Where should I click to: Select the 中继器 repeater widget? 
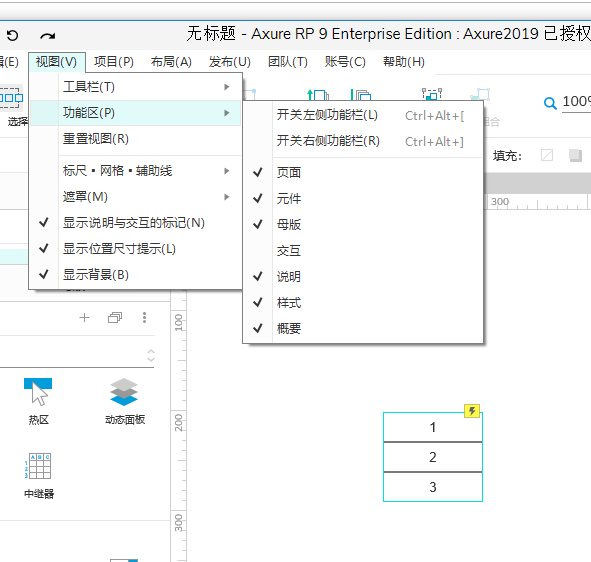39,476
